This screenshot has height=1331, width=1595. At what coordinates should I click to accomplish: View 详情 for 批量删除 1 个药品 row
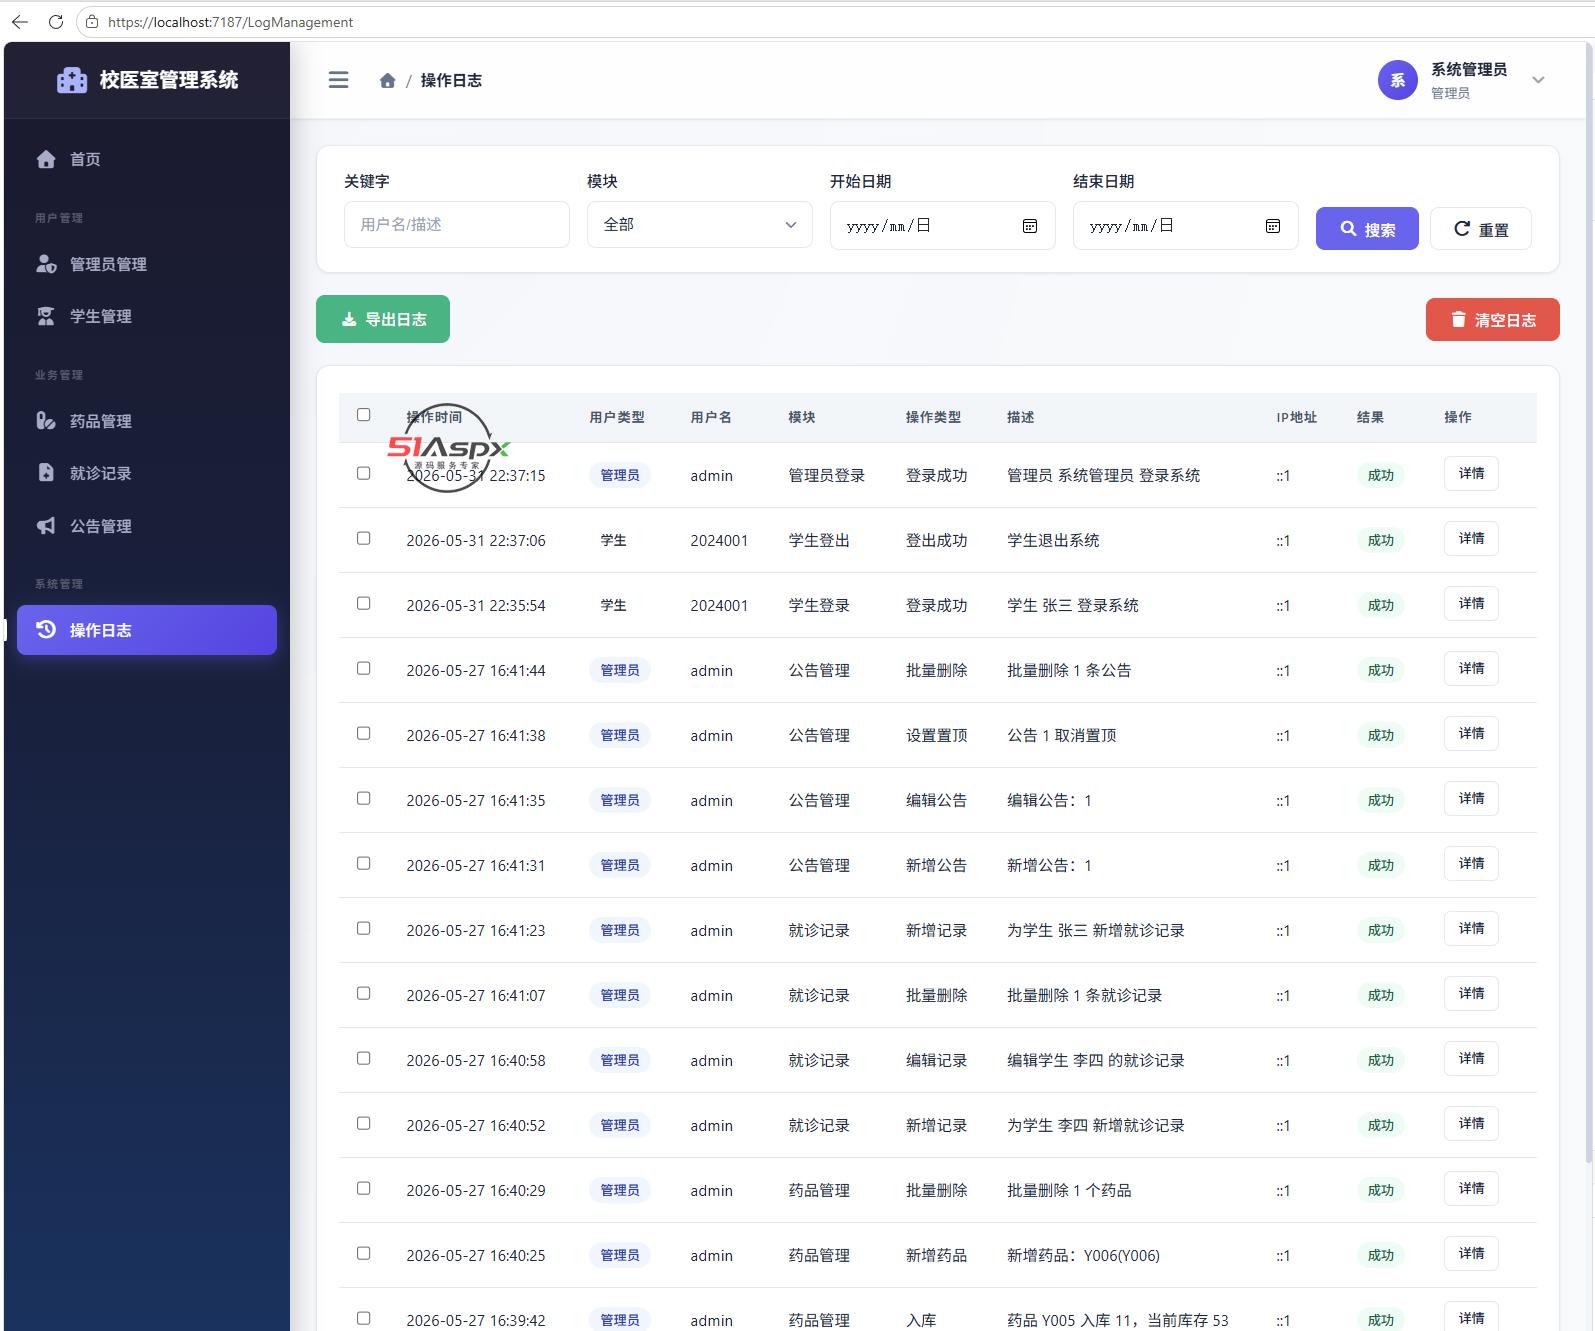[x=1471, y=1189]
